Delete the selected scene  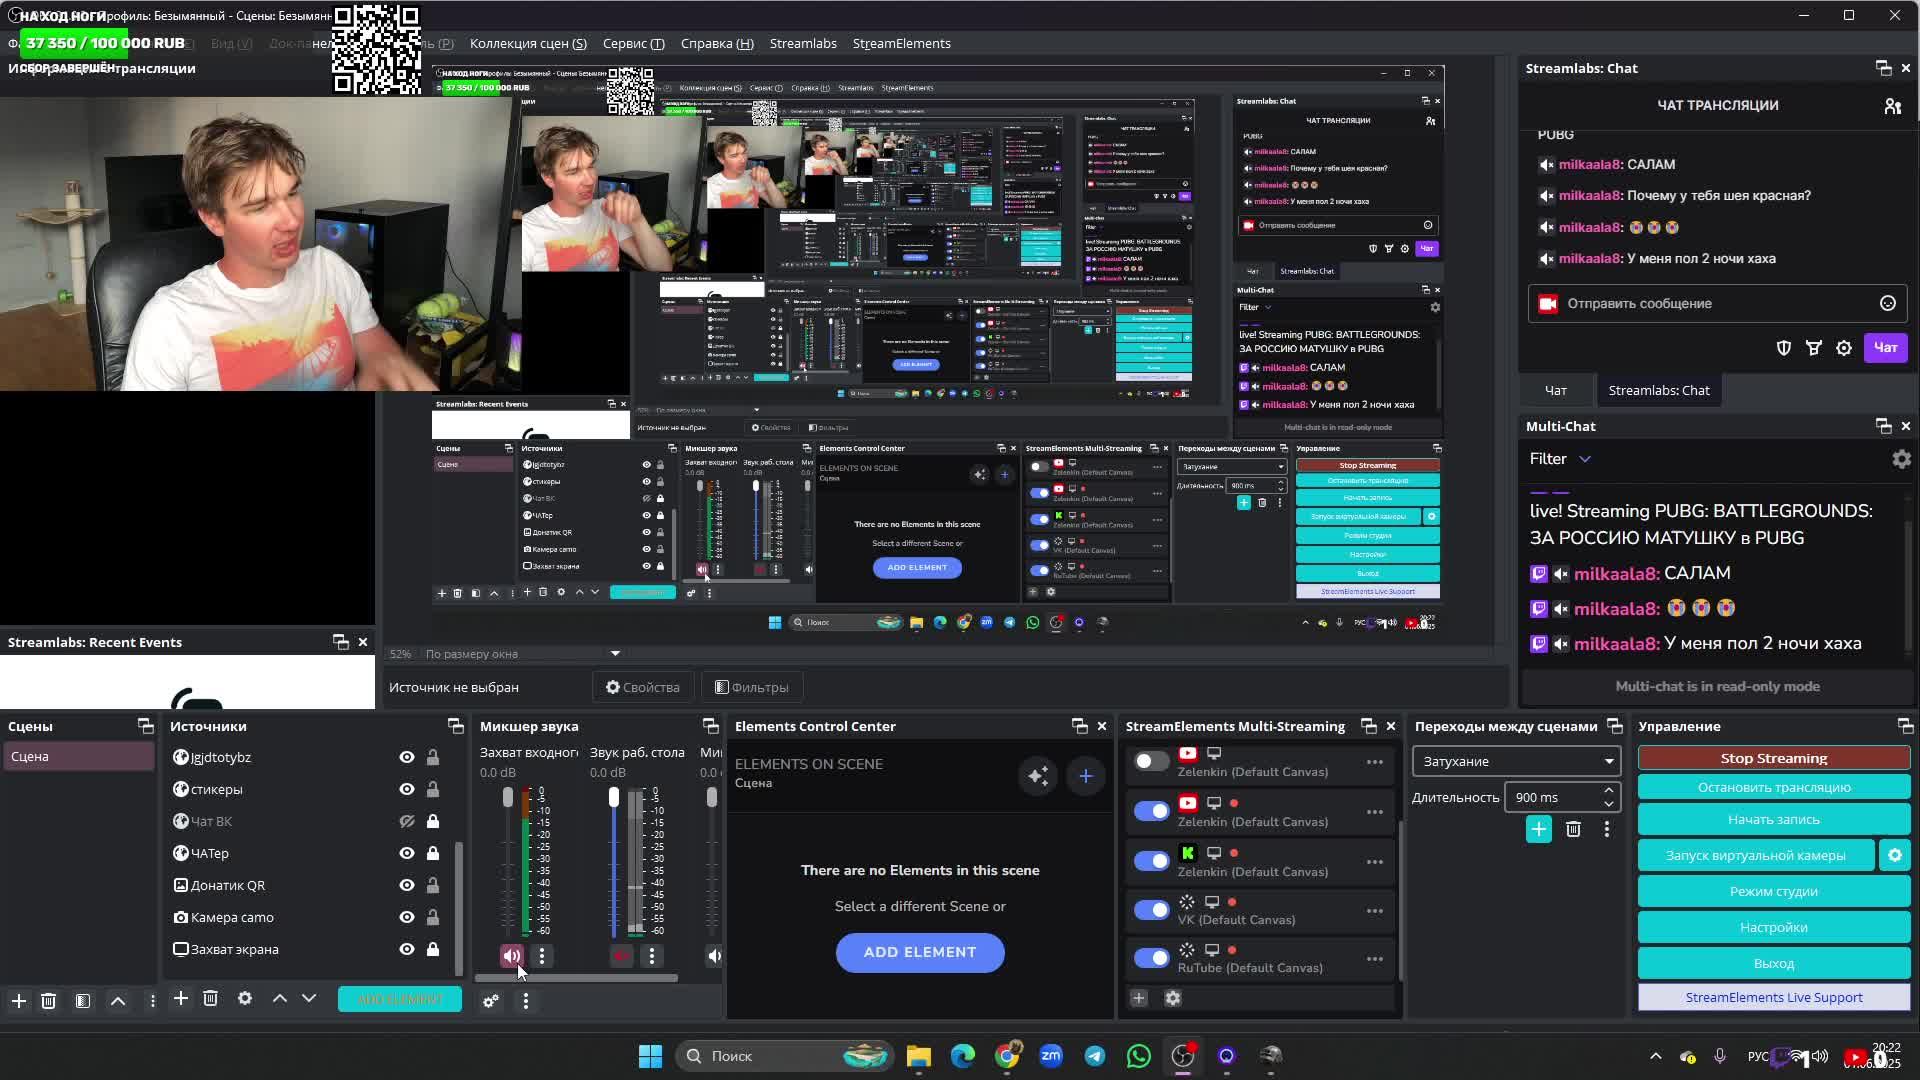tap(49, 1000)
